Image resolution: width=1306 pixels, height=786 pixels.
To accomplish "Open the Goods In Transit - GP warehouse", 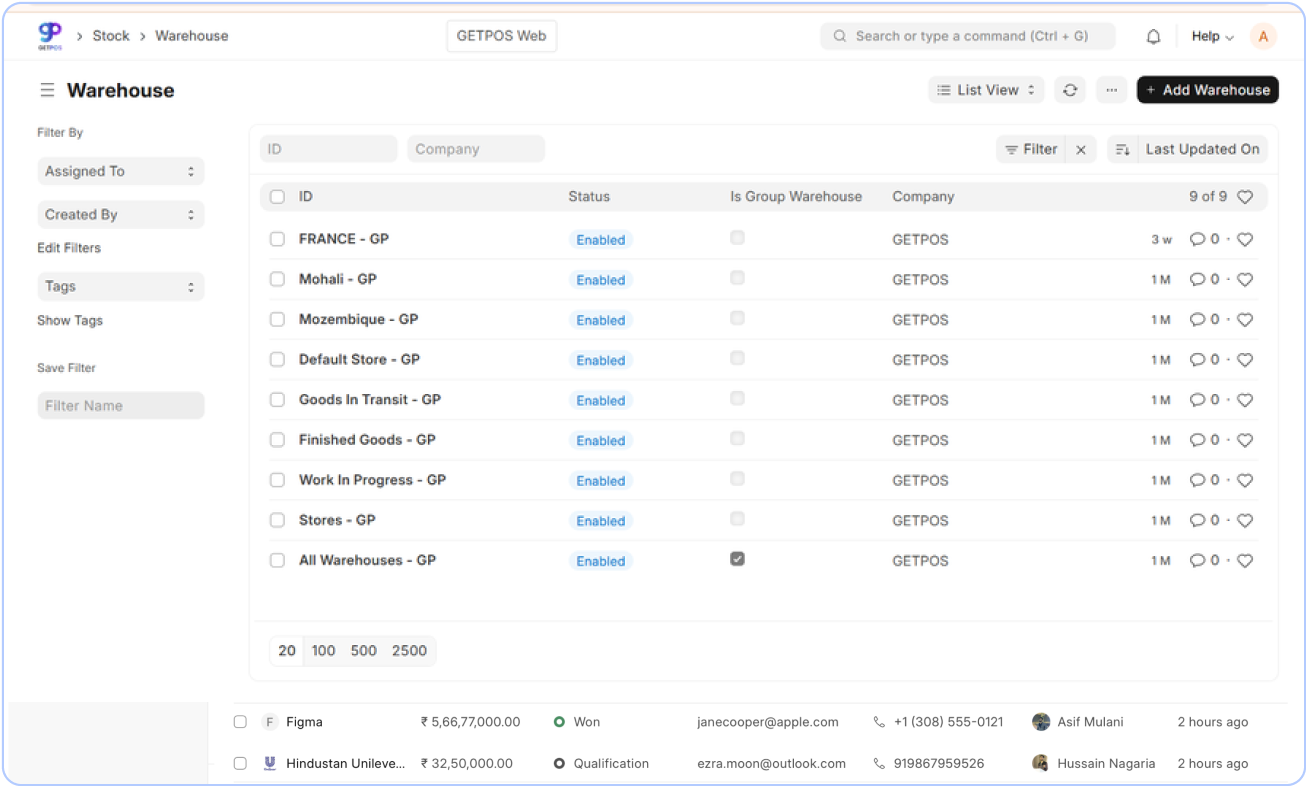I will coord(369,400).
